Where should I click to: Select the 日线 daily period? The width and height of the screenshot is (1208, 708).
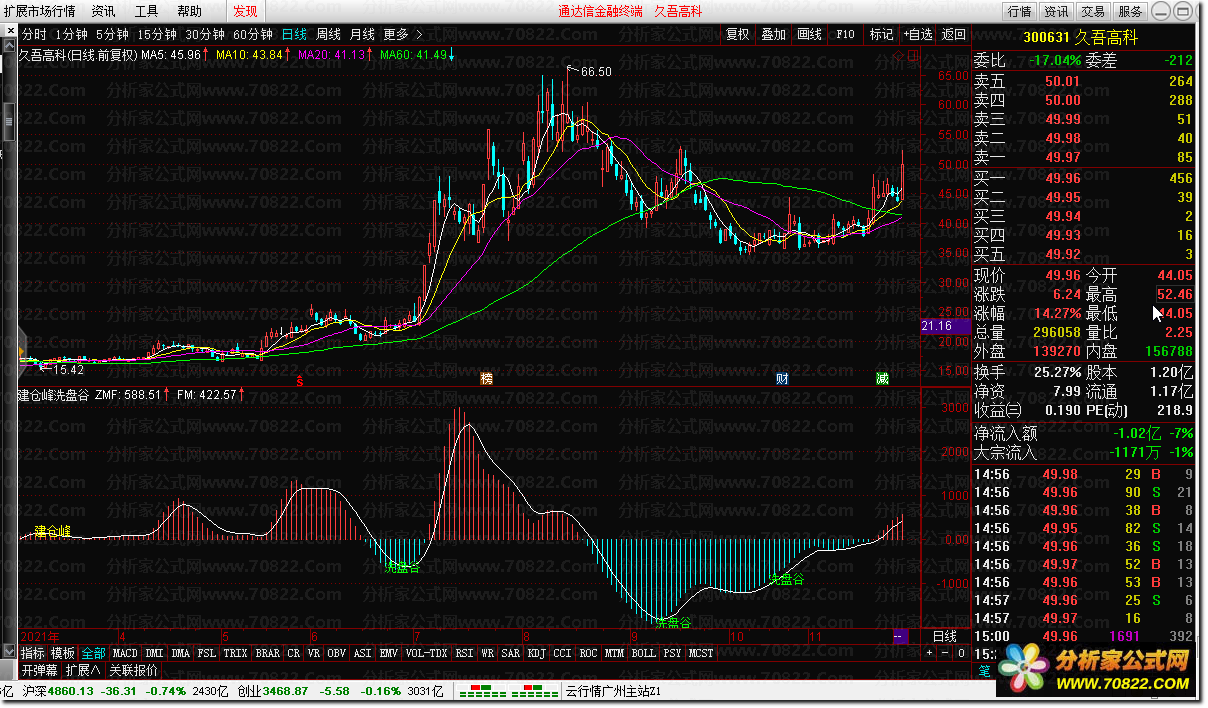tap(294, 34)
